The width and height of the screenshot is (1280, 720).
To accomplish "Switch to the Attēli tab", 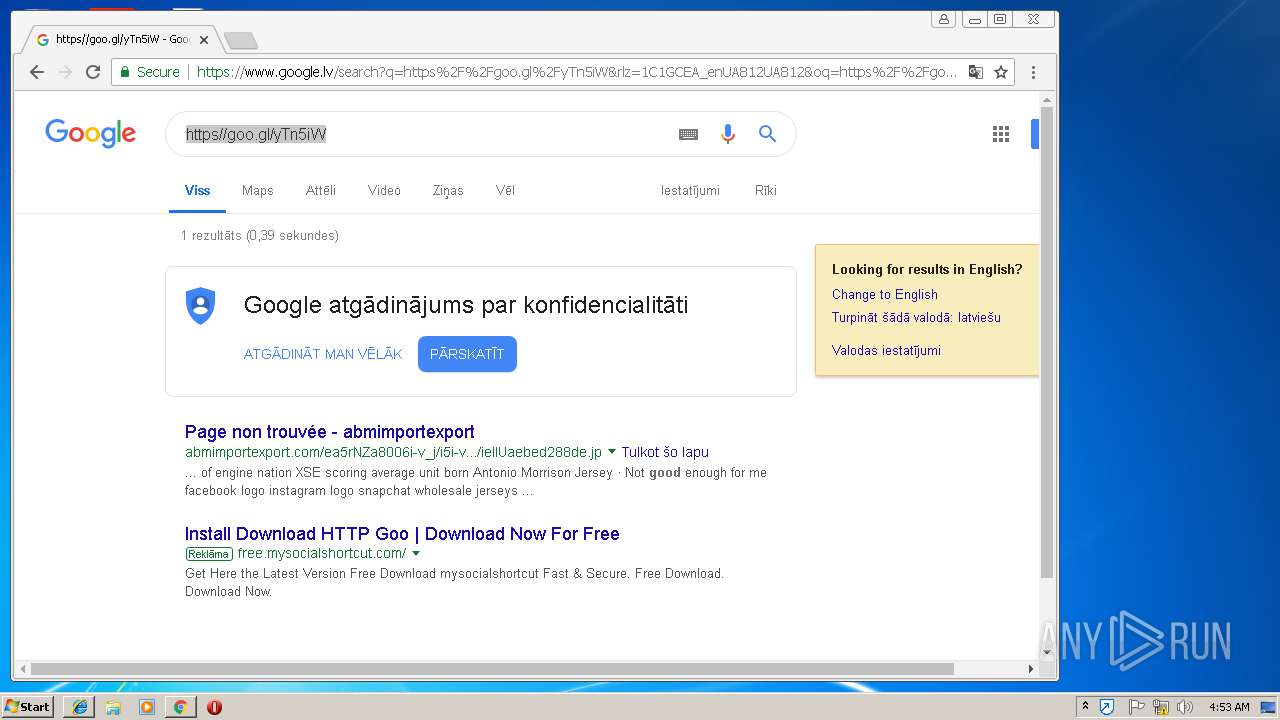I will [x=321, y=191].
